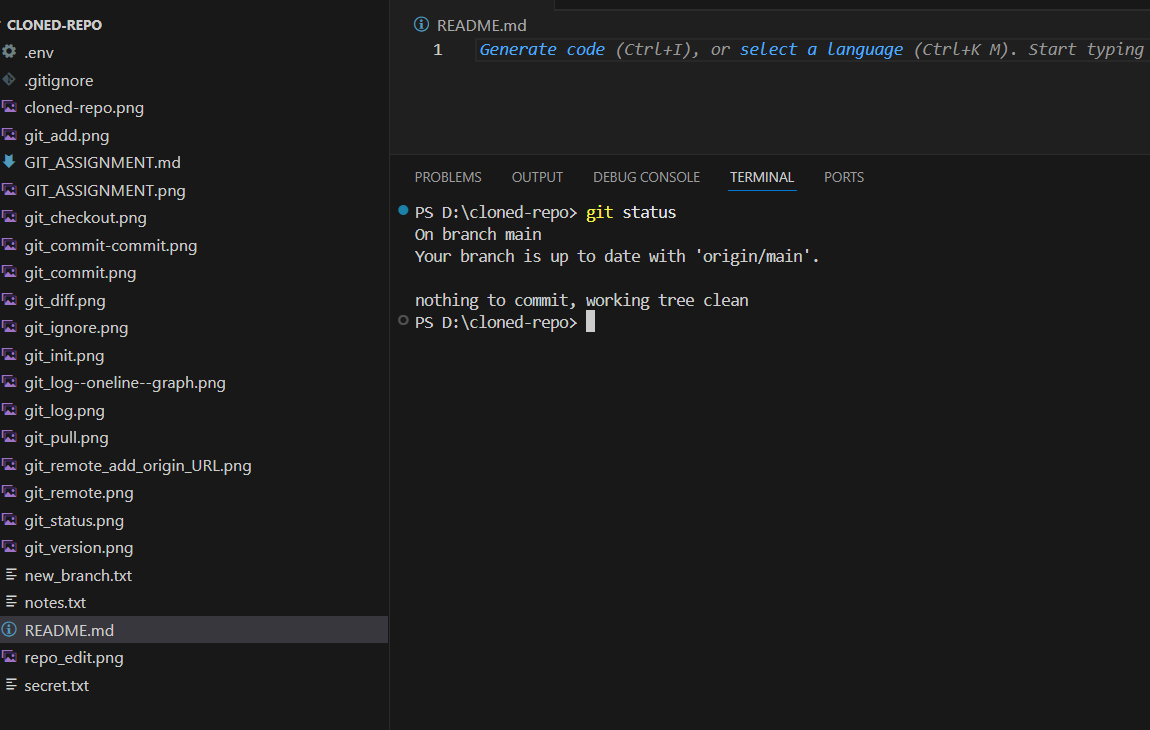Open the OUTPUT panel tab
The image size is (1150, 730).
pyautogui.click(x=537, y=177)
